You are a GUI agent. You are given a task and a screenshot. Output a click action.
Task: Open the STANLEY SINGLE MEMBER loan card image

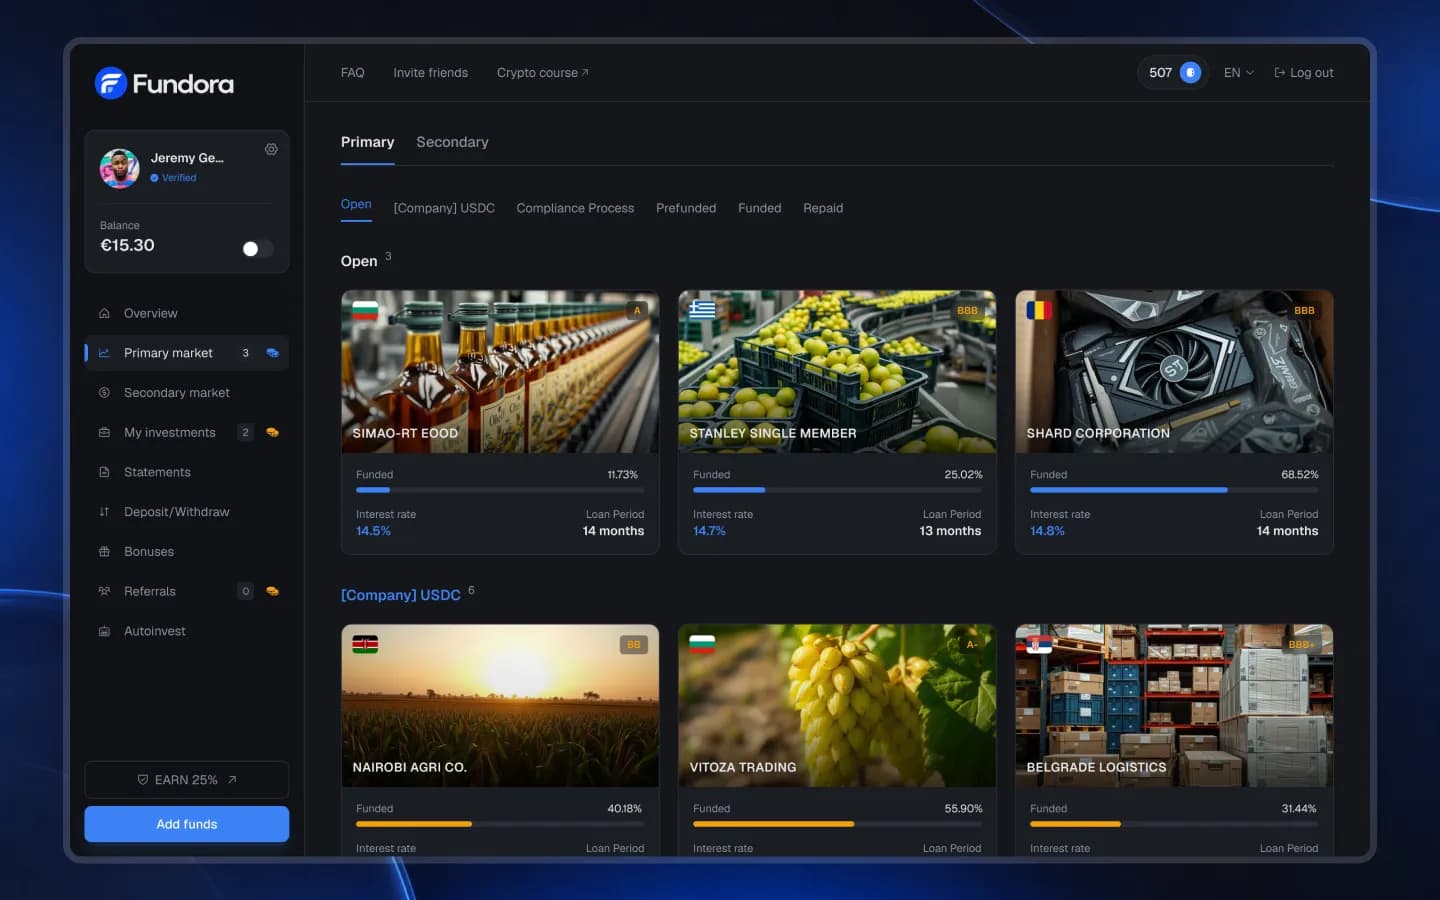tap(837, 372)
